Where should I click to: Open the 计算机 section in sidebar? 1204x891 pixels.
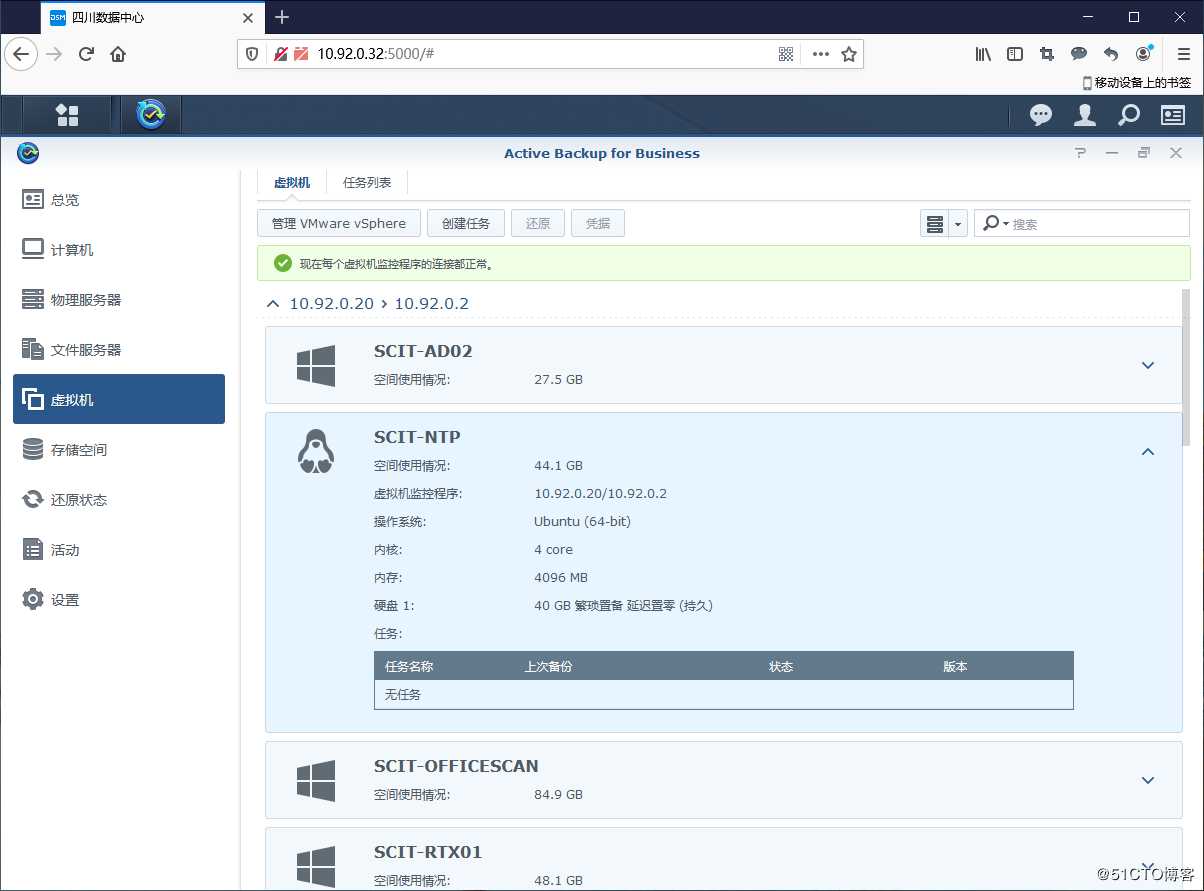click(x=119, y=249)
